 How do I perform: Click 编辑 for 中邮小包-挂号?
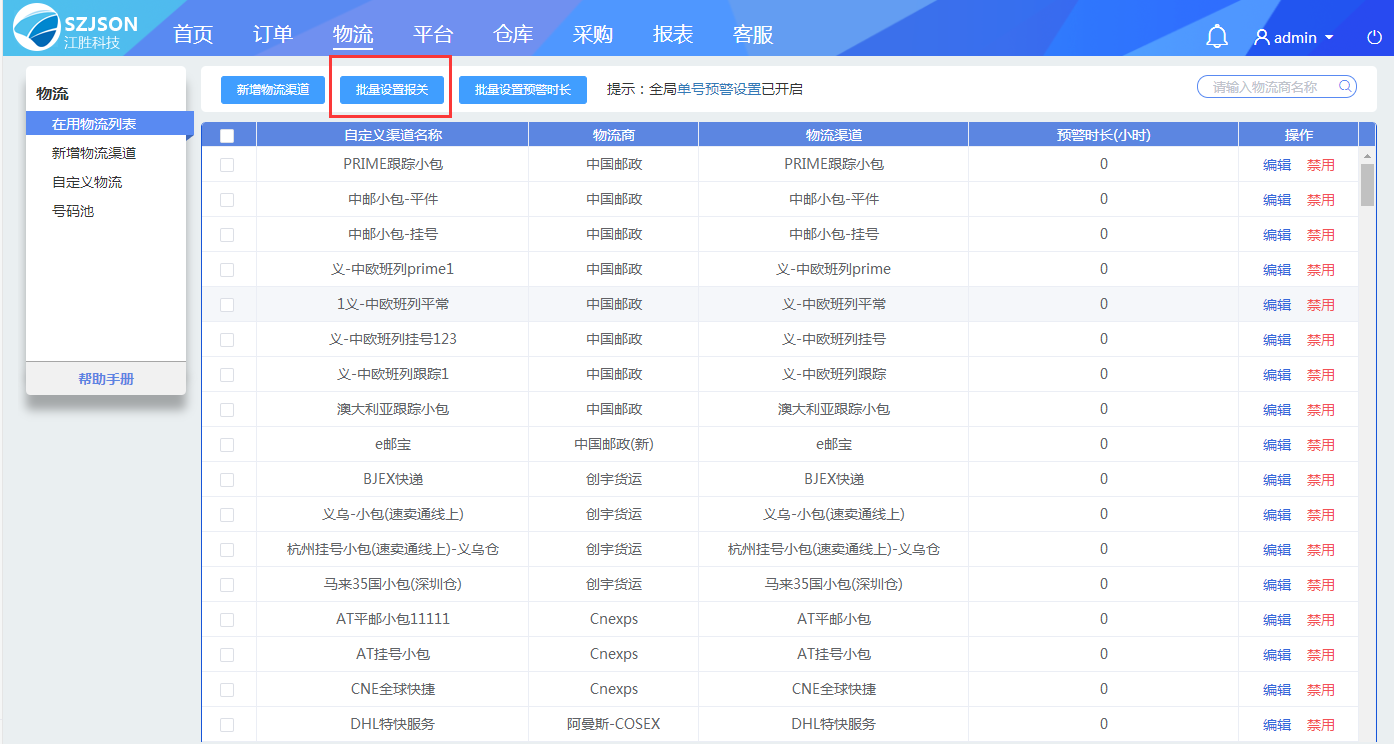pos(1277,235)
